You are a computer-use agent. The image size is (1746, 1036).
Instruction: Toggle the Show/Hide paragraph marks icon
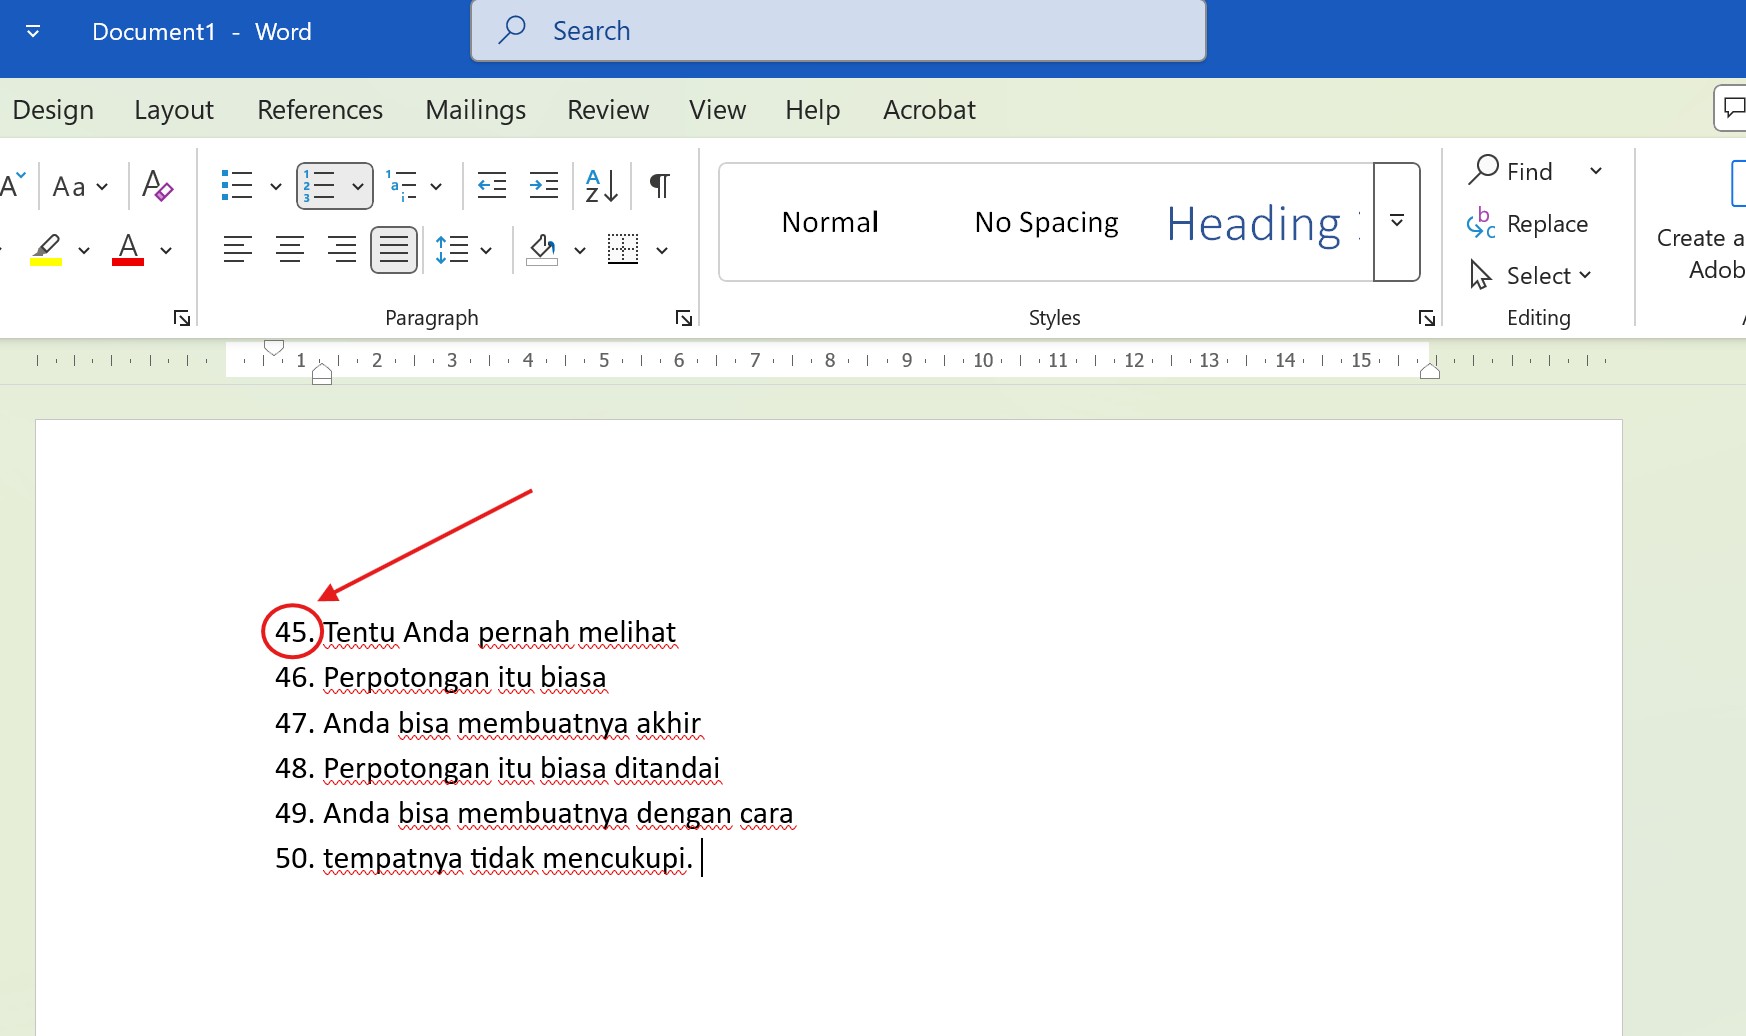658,185
